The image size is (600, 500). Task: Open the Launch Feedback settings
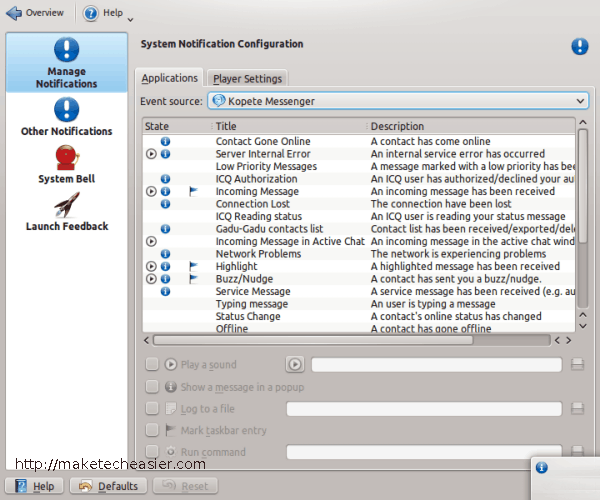(x=67, y=212)
